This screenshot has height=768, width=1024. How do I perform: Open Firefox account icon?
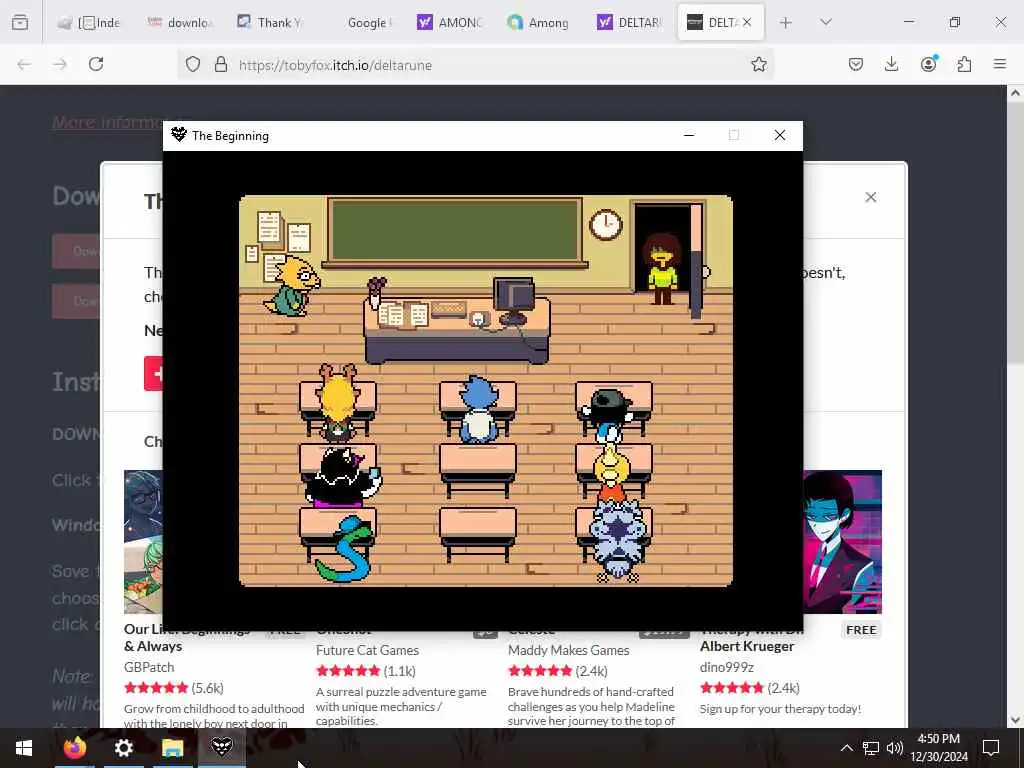[x=928, y=64]
